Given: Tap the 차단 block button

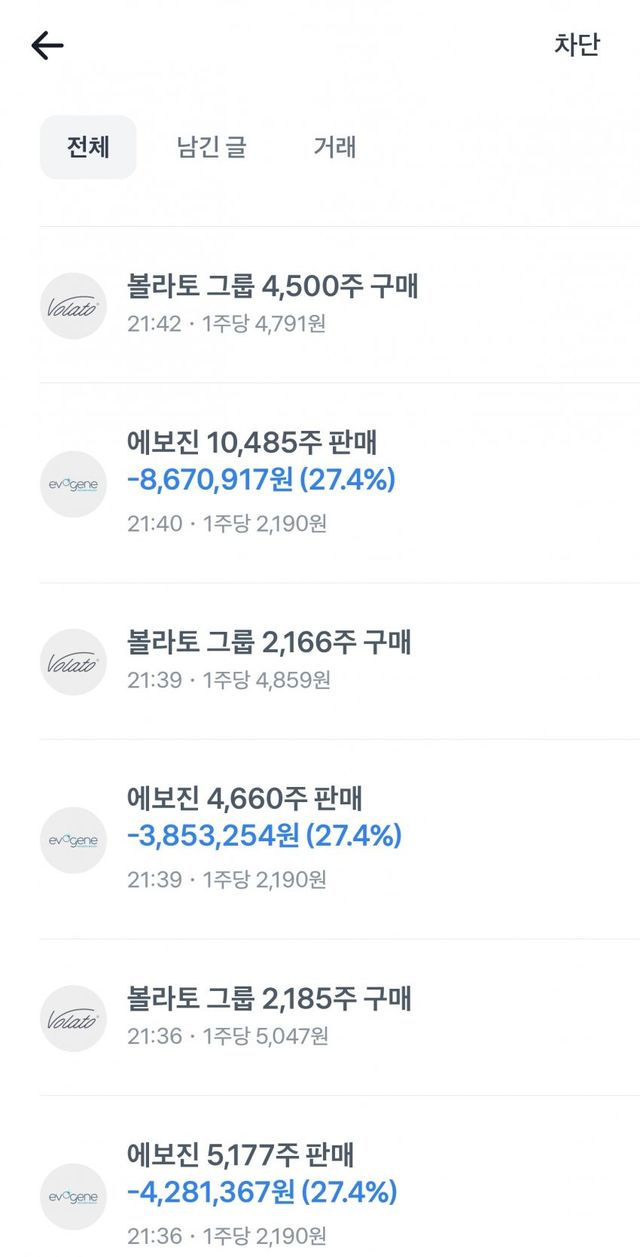Looking at the screenshot, I should 577,45.
